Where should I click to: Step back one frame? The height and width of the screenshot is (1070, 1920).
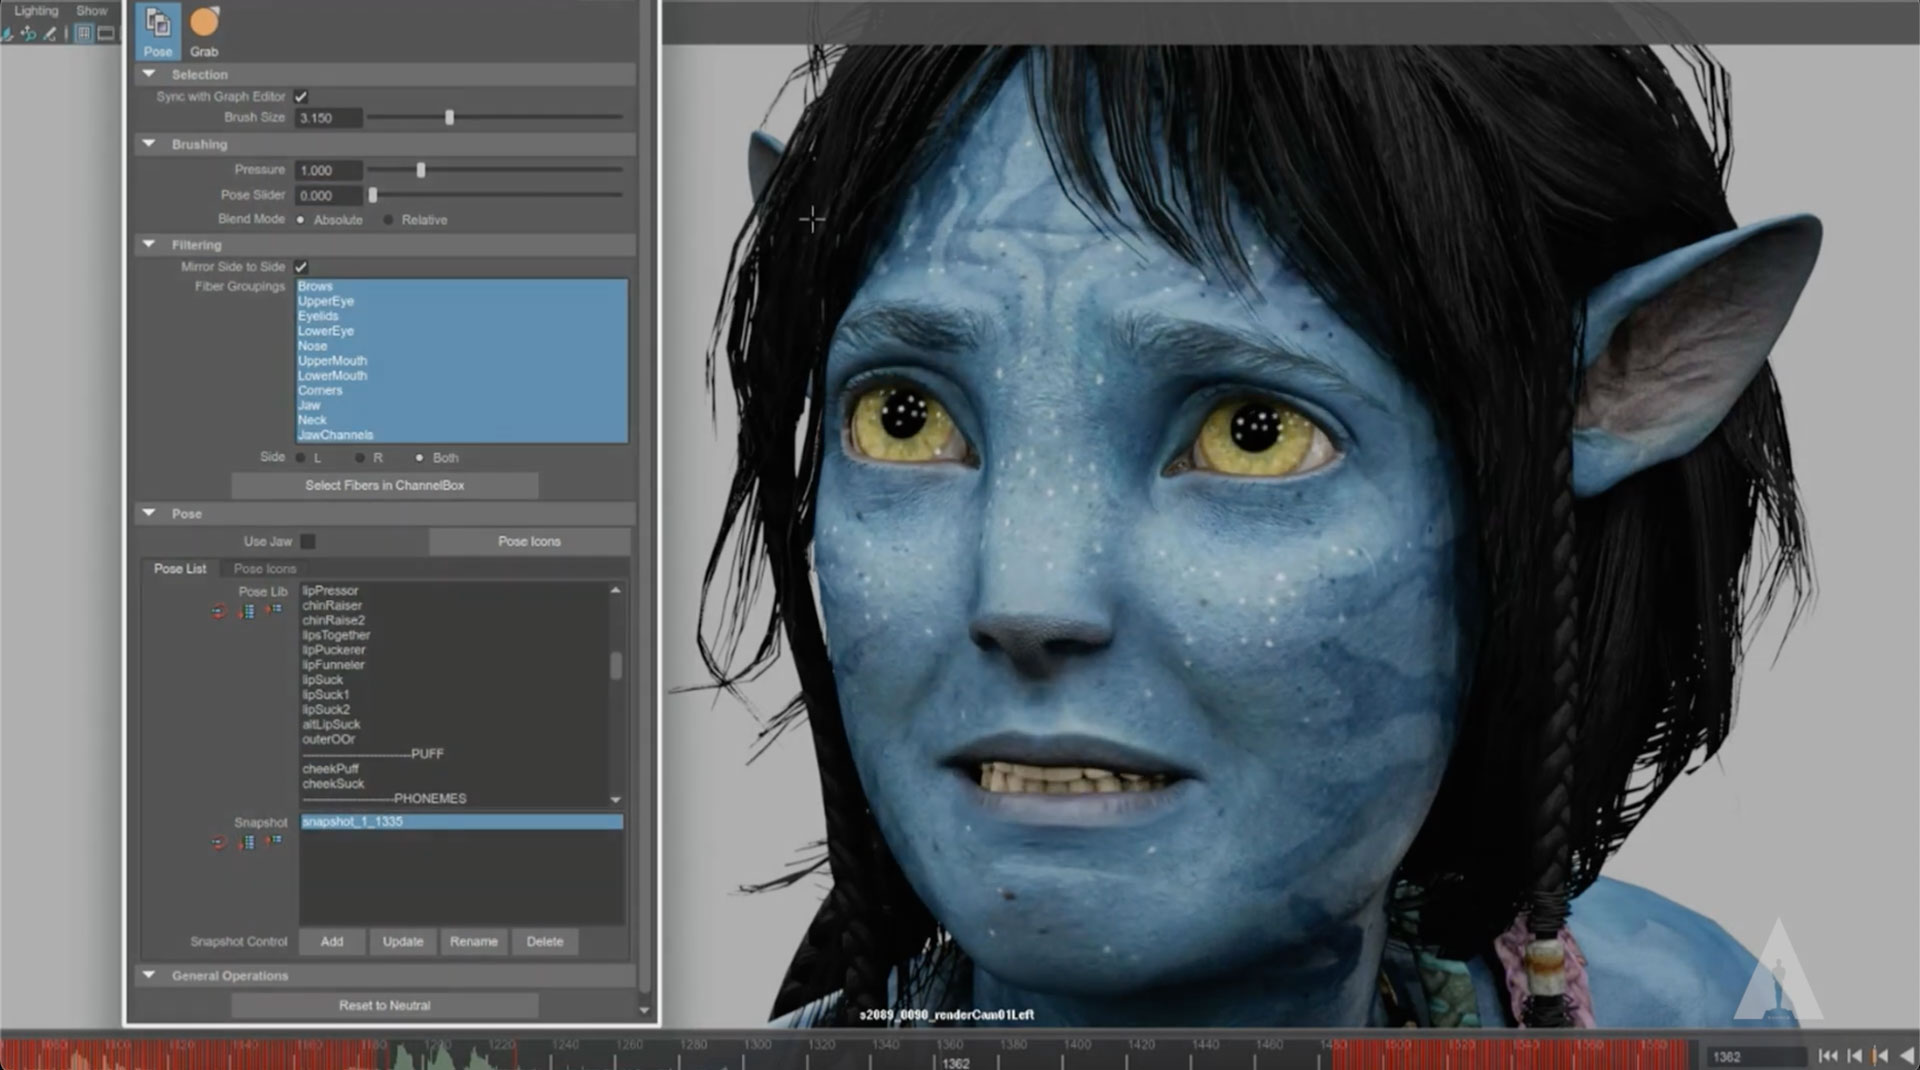point(1855,1056)
